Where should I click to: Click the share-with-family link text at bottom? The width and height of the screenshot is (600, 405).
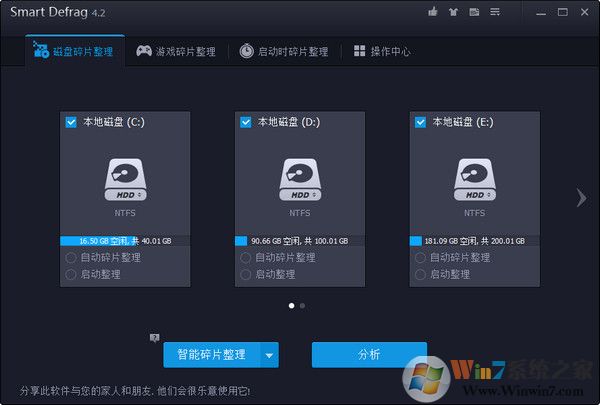coord(135,391)
